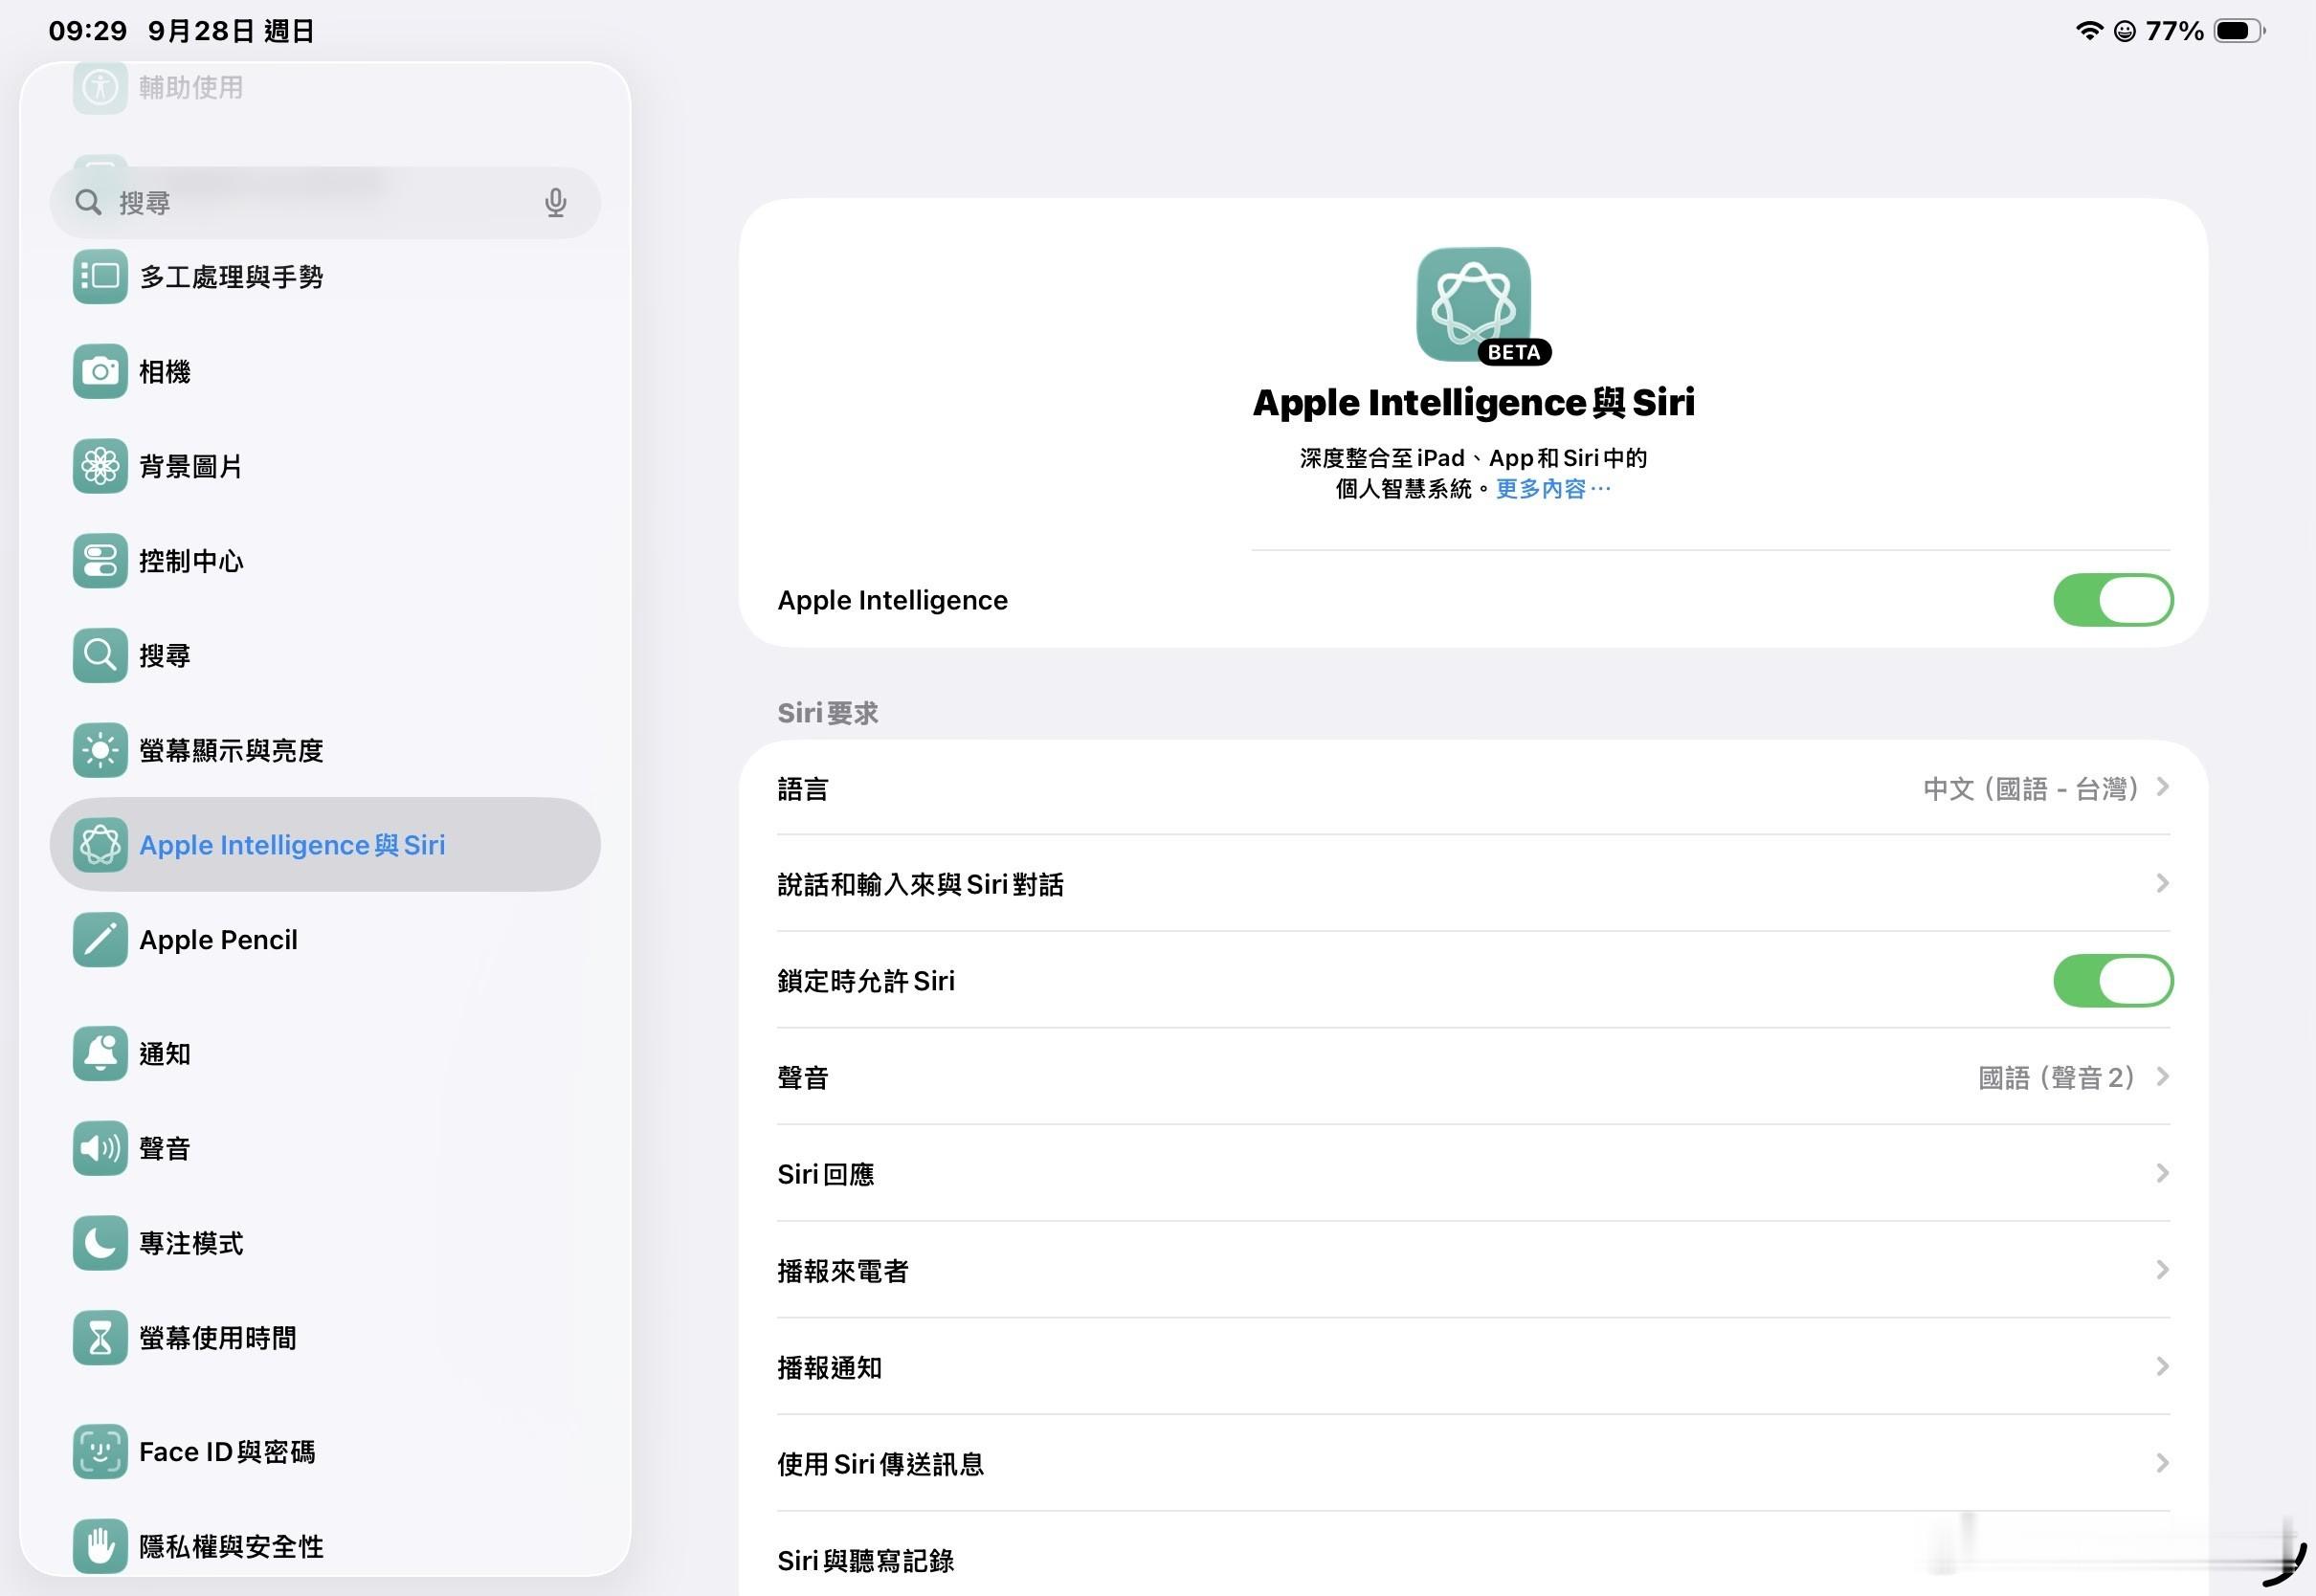
Task: Select the 背景圖片 flower icon
Action: pos(100,466)
